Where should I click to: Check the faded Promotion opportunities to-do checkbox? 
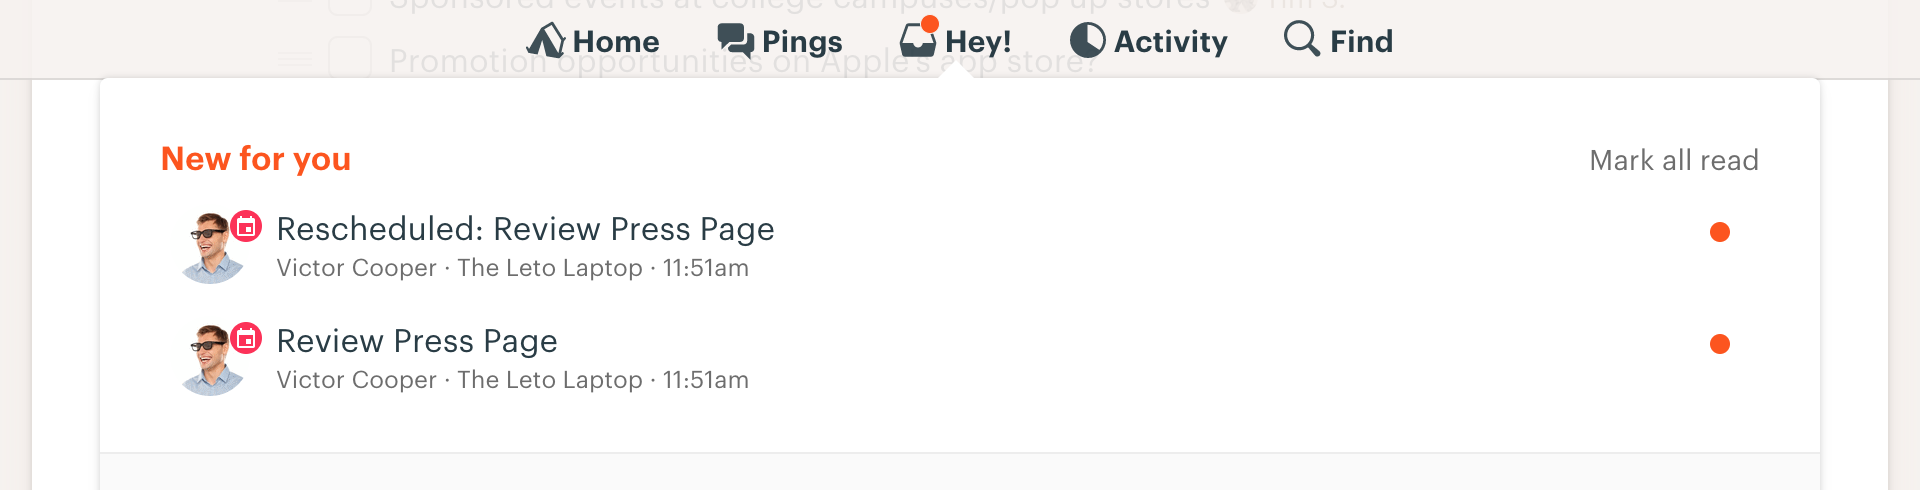pyautogui.click(x=350, y=58)
